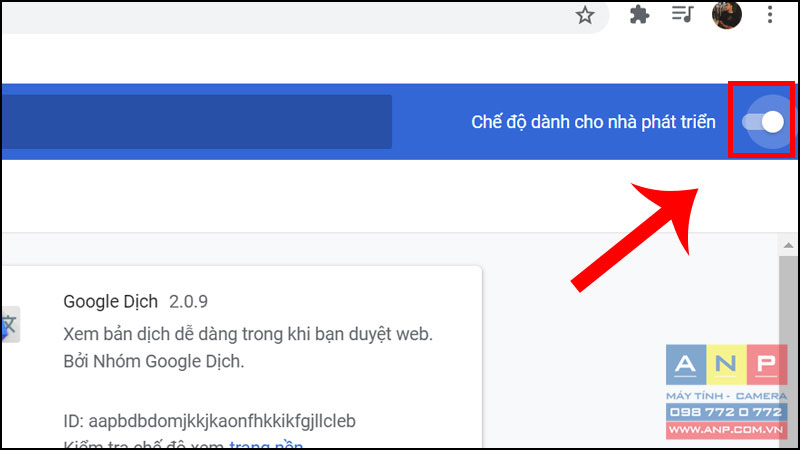Open Chrome's three-dot menu

pos(770,14)
